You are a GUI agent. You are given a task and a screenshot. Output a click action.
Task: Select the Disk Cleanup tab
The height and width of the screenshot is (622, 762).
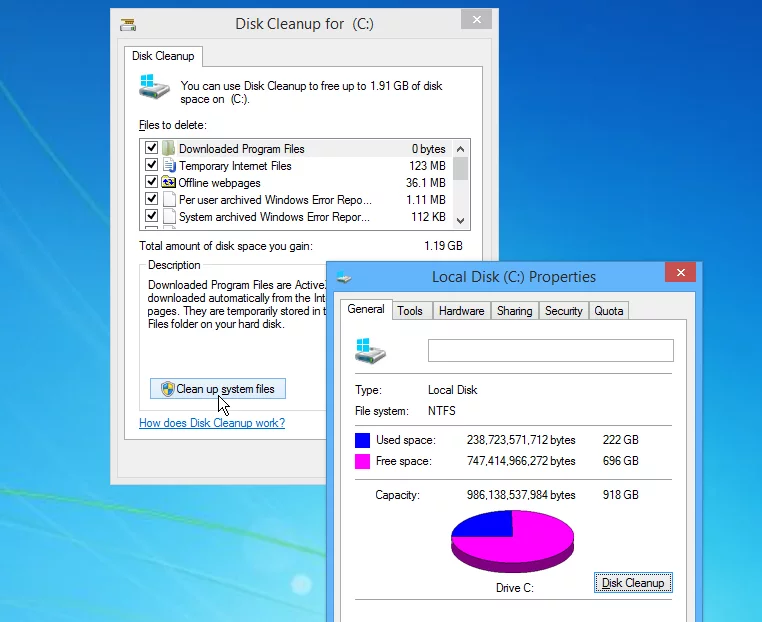163,56
